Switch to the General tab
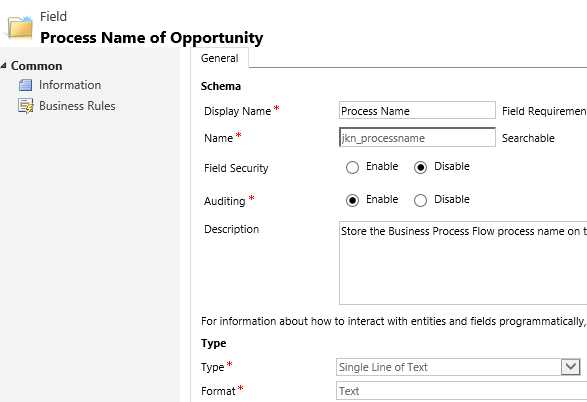Viewport: 587px width, 402px height. pos(219,58)
